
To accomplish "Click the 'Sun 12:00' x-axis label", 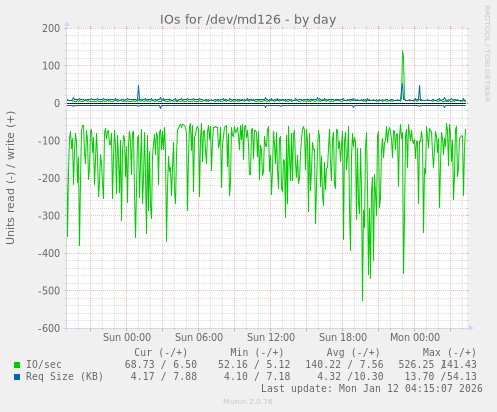I will (x=271, y=337).
